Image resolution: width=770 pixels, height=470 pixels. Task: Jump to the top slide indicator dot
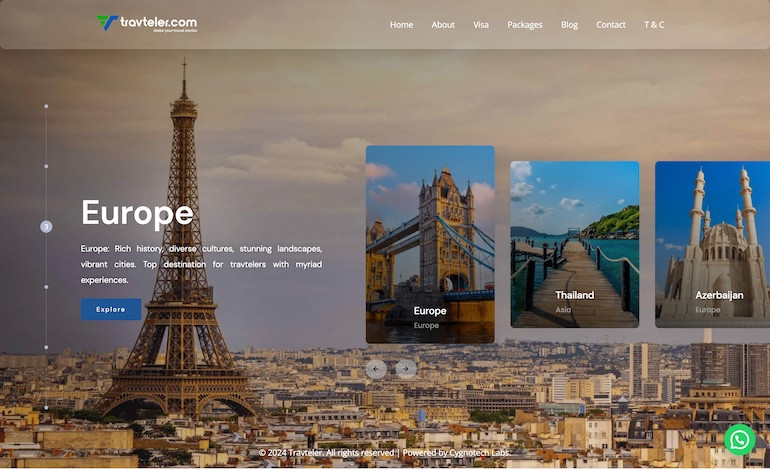coord(46,106)
